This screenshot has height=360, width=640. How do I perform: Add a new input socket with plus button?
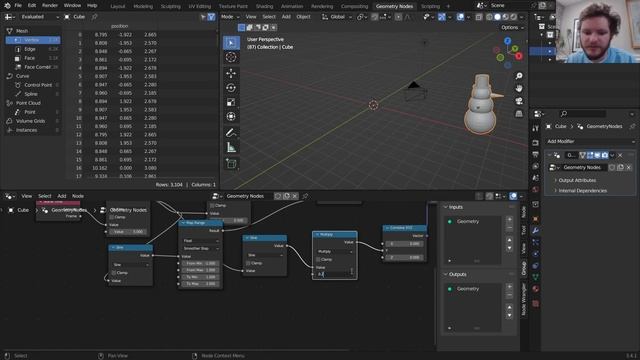509,220
